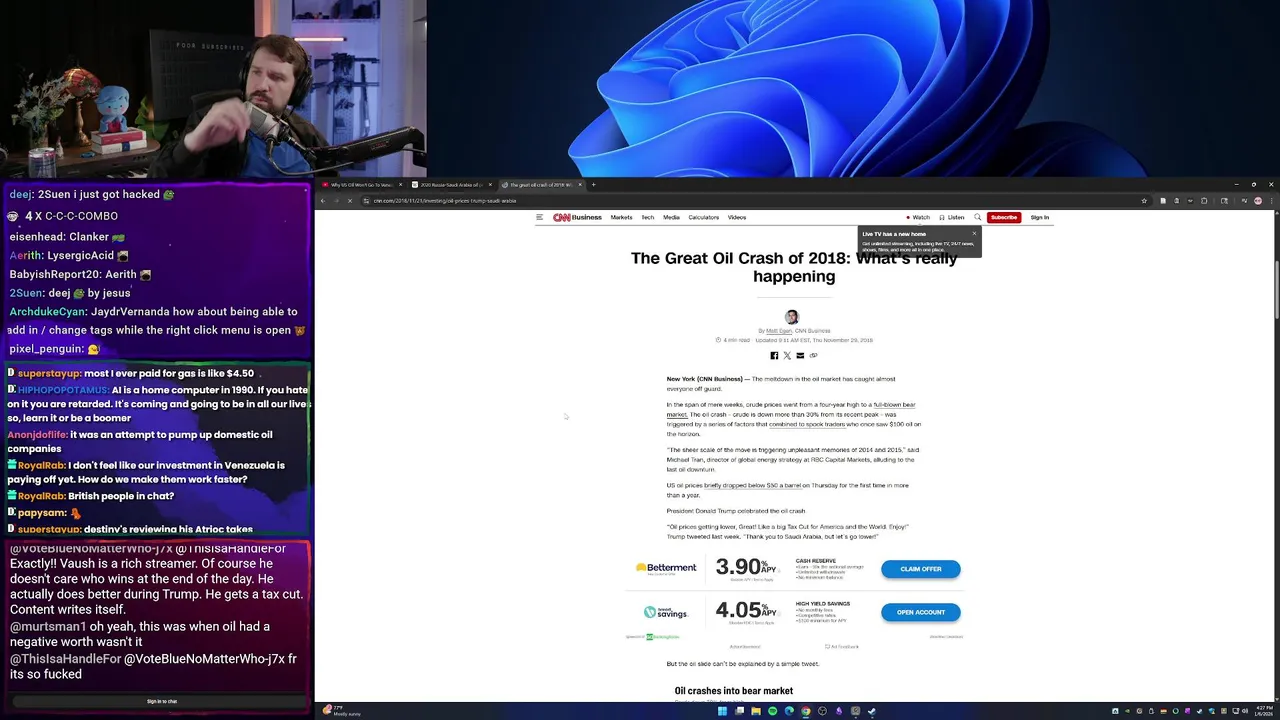Open browser profile avatar

click(x=1258, y=201)
